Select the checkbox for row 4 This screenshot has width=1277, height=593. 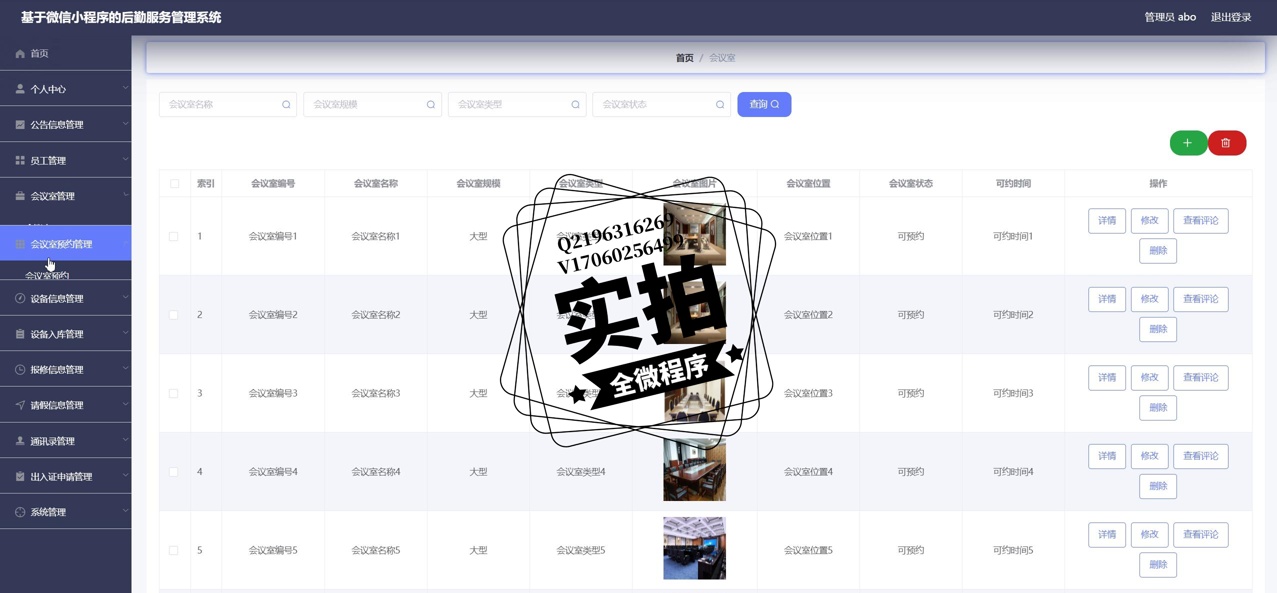click(x=174, y=472)
